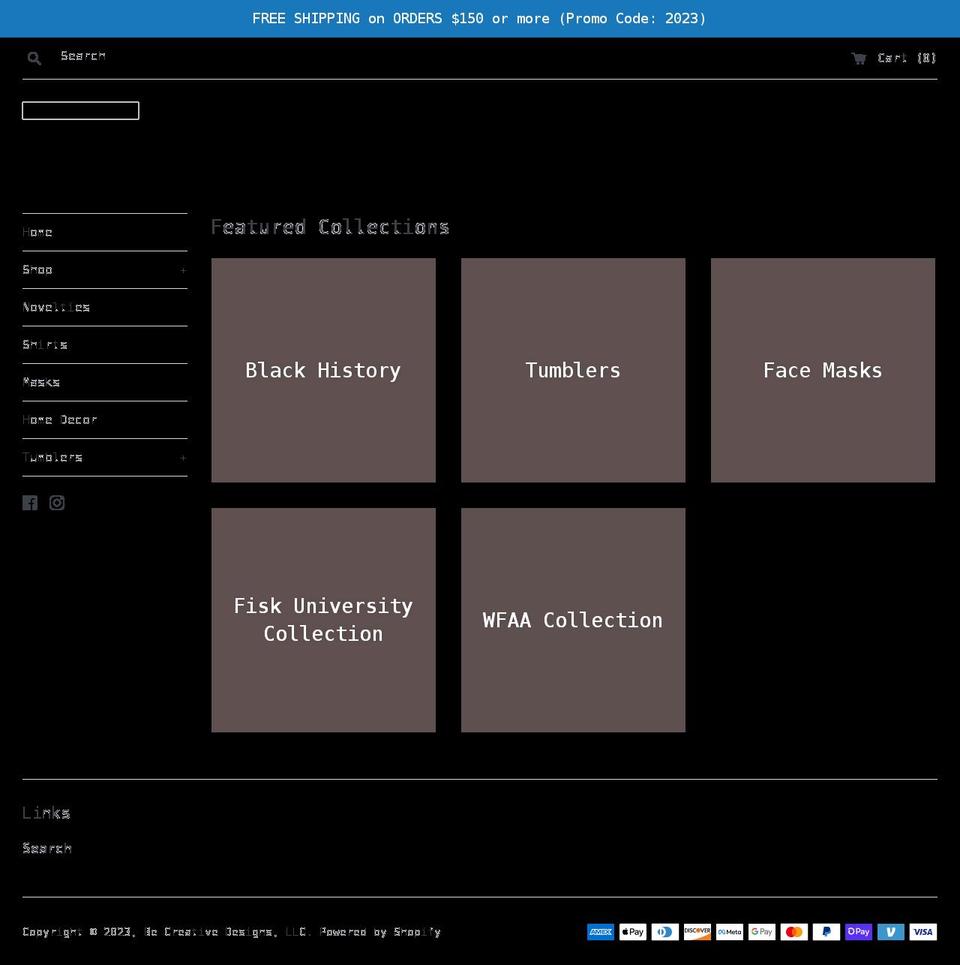Visit the Facebook page icon
This screenshot has height=965, width=960.
point(30,503)
